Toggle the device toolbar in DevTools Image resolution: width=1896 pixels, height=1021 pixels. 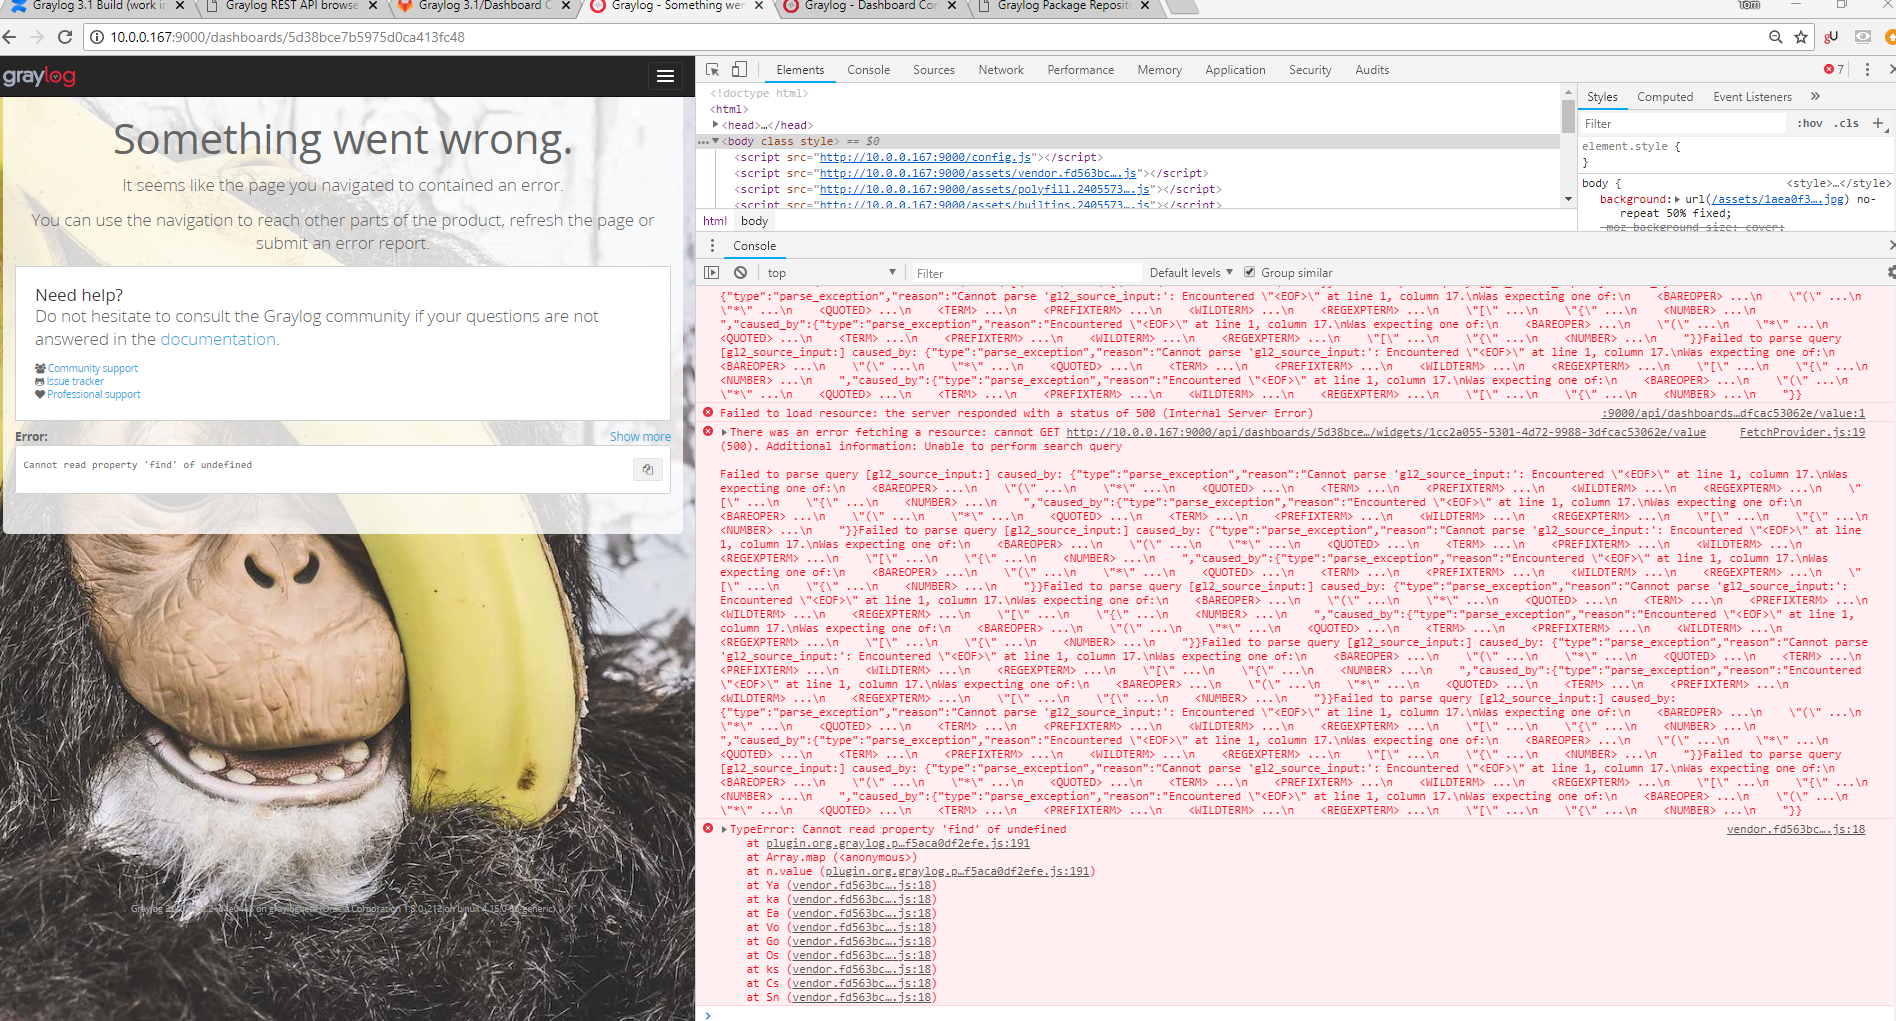point(739,70)
